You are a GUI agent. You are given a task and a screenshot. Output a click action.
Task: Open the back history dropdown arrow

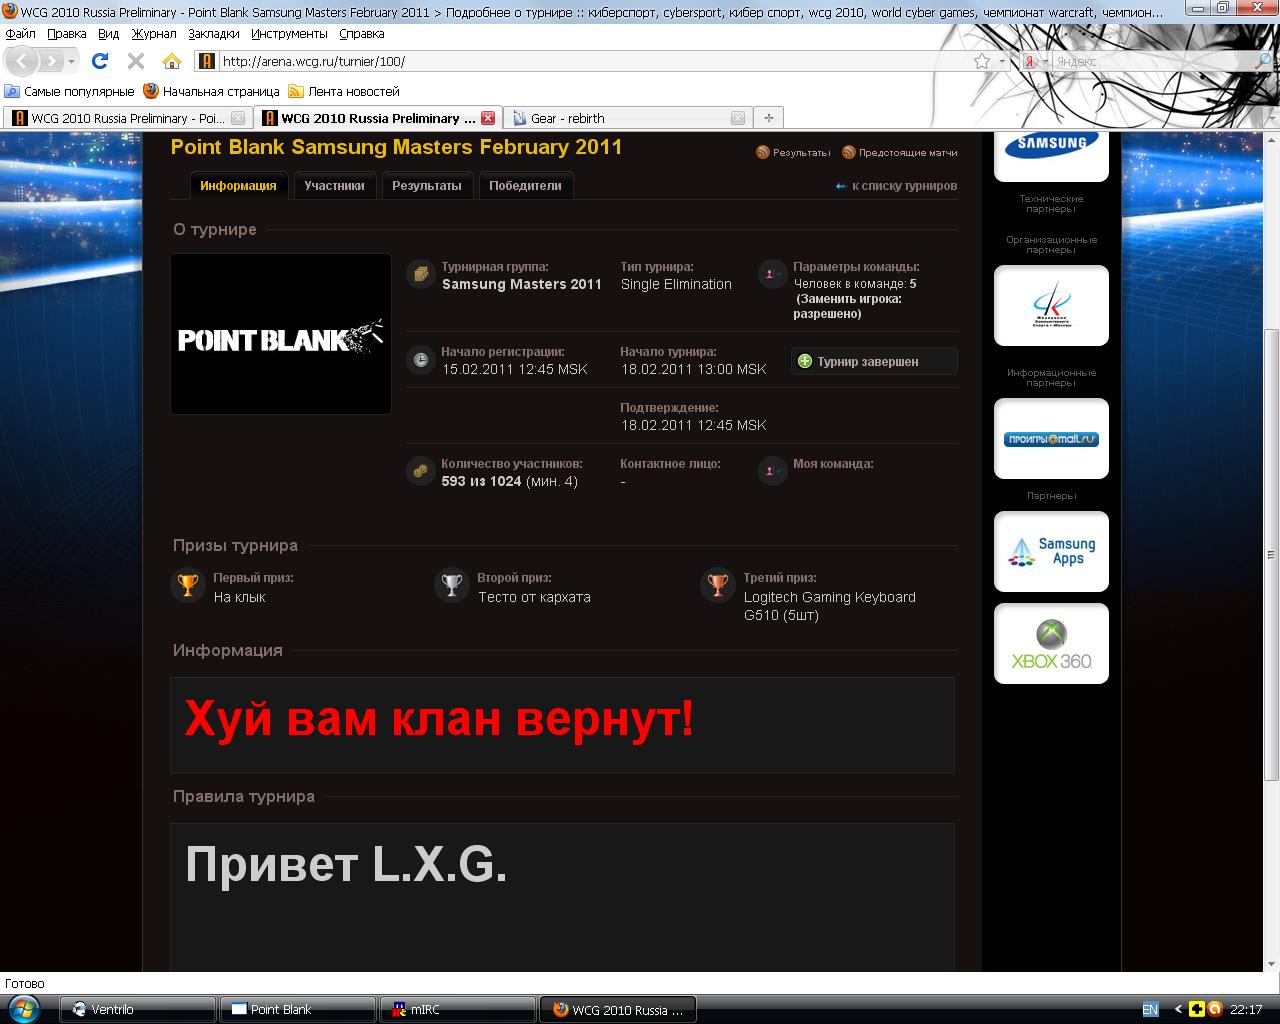tap(72, 61)
